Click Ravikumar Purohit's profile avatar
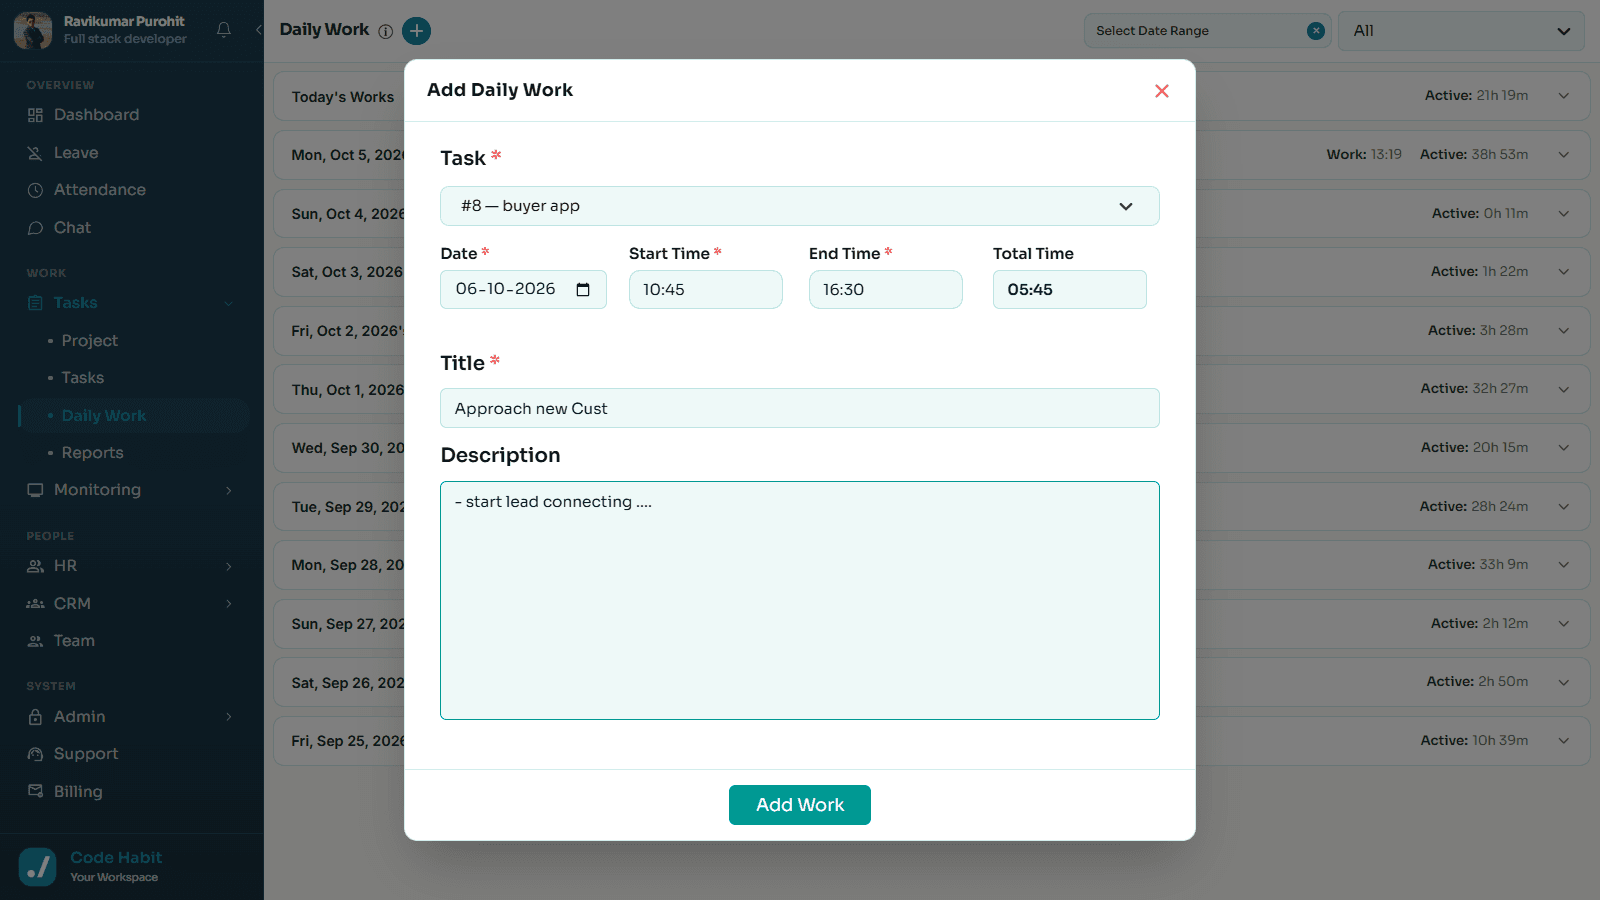 click(x=33, y=30)
